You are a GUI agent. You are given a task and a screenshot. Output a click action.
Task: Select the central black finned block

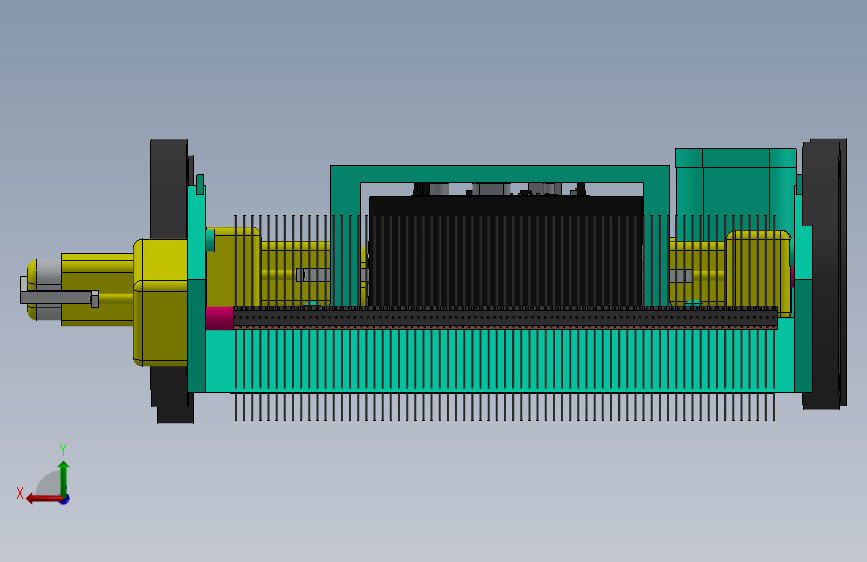(x=505, y=252)
